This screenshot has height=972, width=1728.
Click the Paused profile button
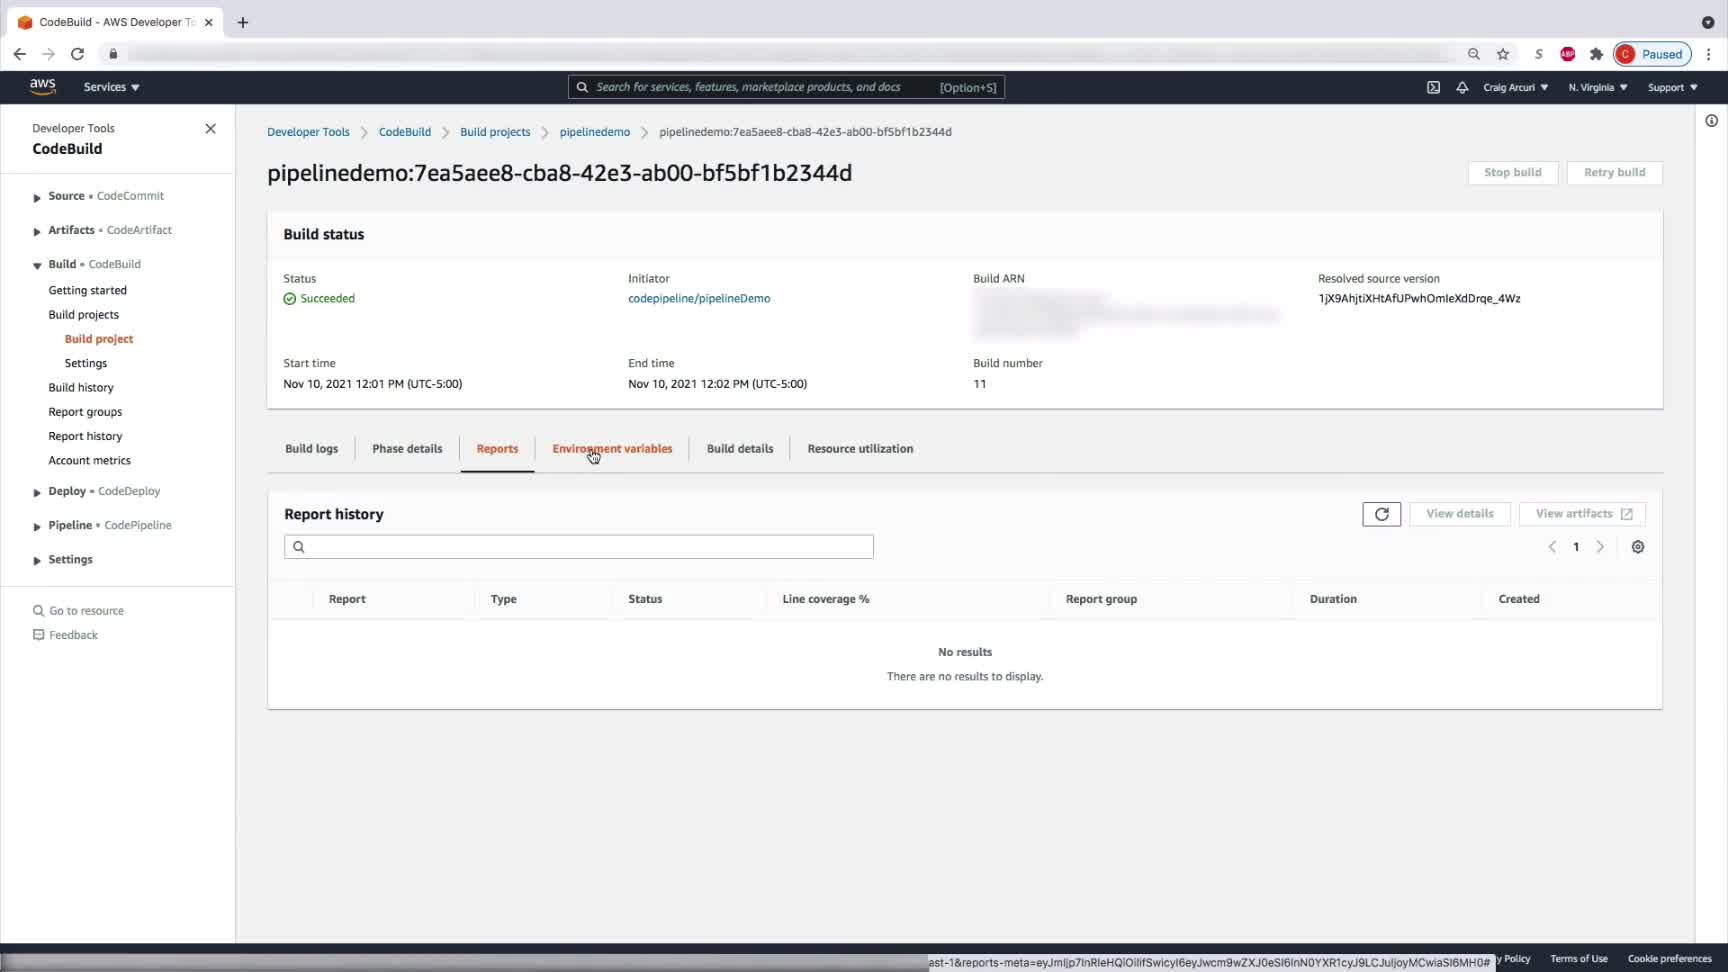[1652, 54]
